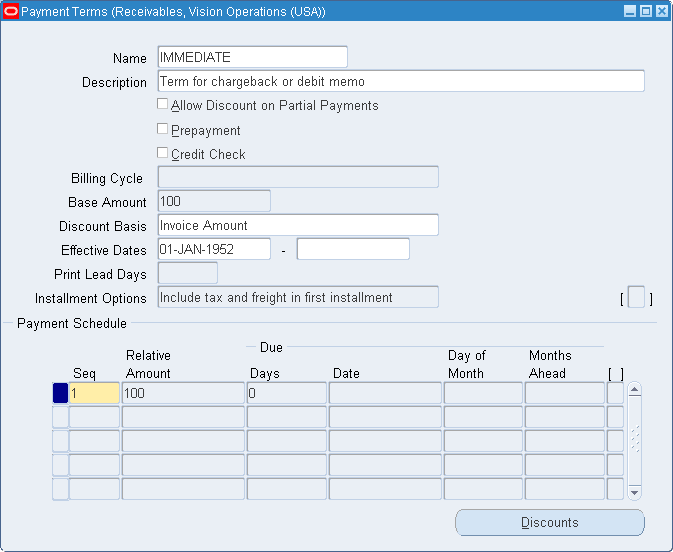Click first row's flexfield cell

click(x=615, y=393)
